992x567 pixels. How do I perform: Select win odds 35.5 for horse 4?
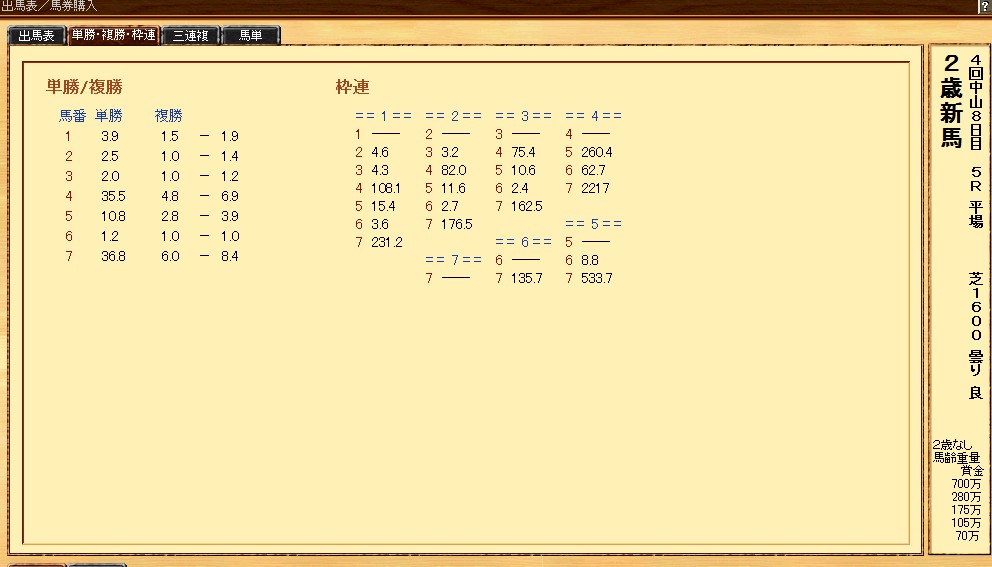pos(113,196)
